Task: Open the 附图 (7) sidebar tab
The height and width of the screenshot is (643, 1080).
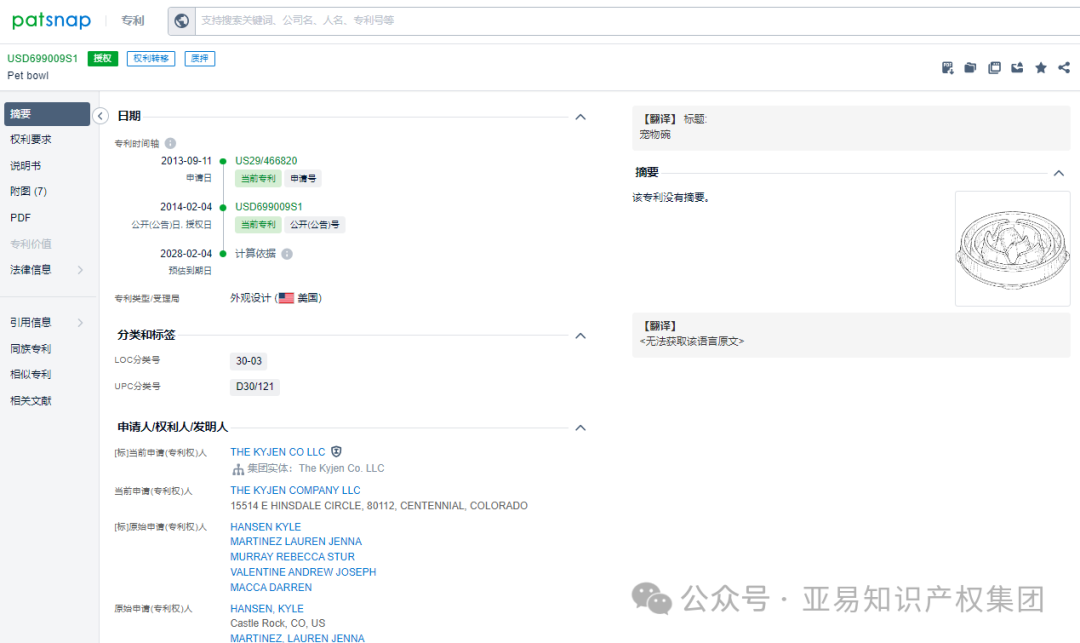Action: tap(28, 191)
